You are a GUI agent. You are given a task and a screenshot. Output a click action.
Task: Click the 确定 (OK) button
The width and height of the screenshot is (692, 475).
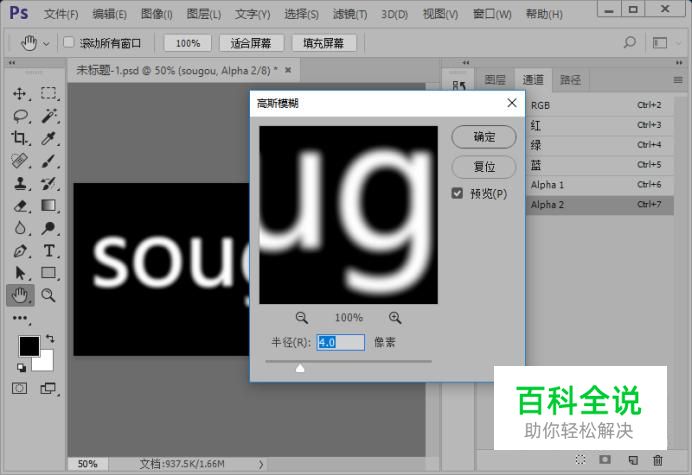pyautogui.click(x=484, y=137)
